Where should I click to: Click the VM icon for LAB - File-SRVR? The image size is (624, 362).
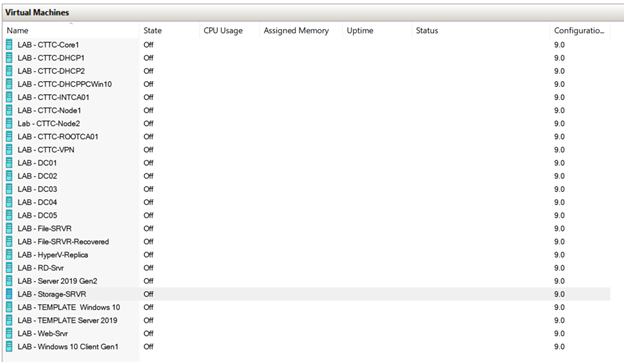pyautogui.click(x=9, y=228)
